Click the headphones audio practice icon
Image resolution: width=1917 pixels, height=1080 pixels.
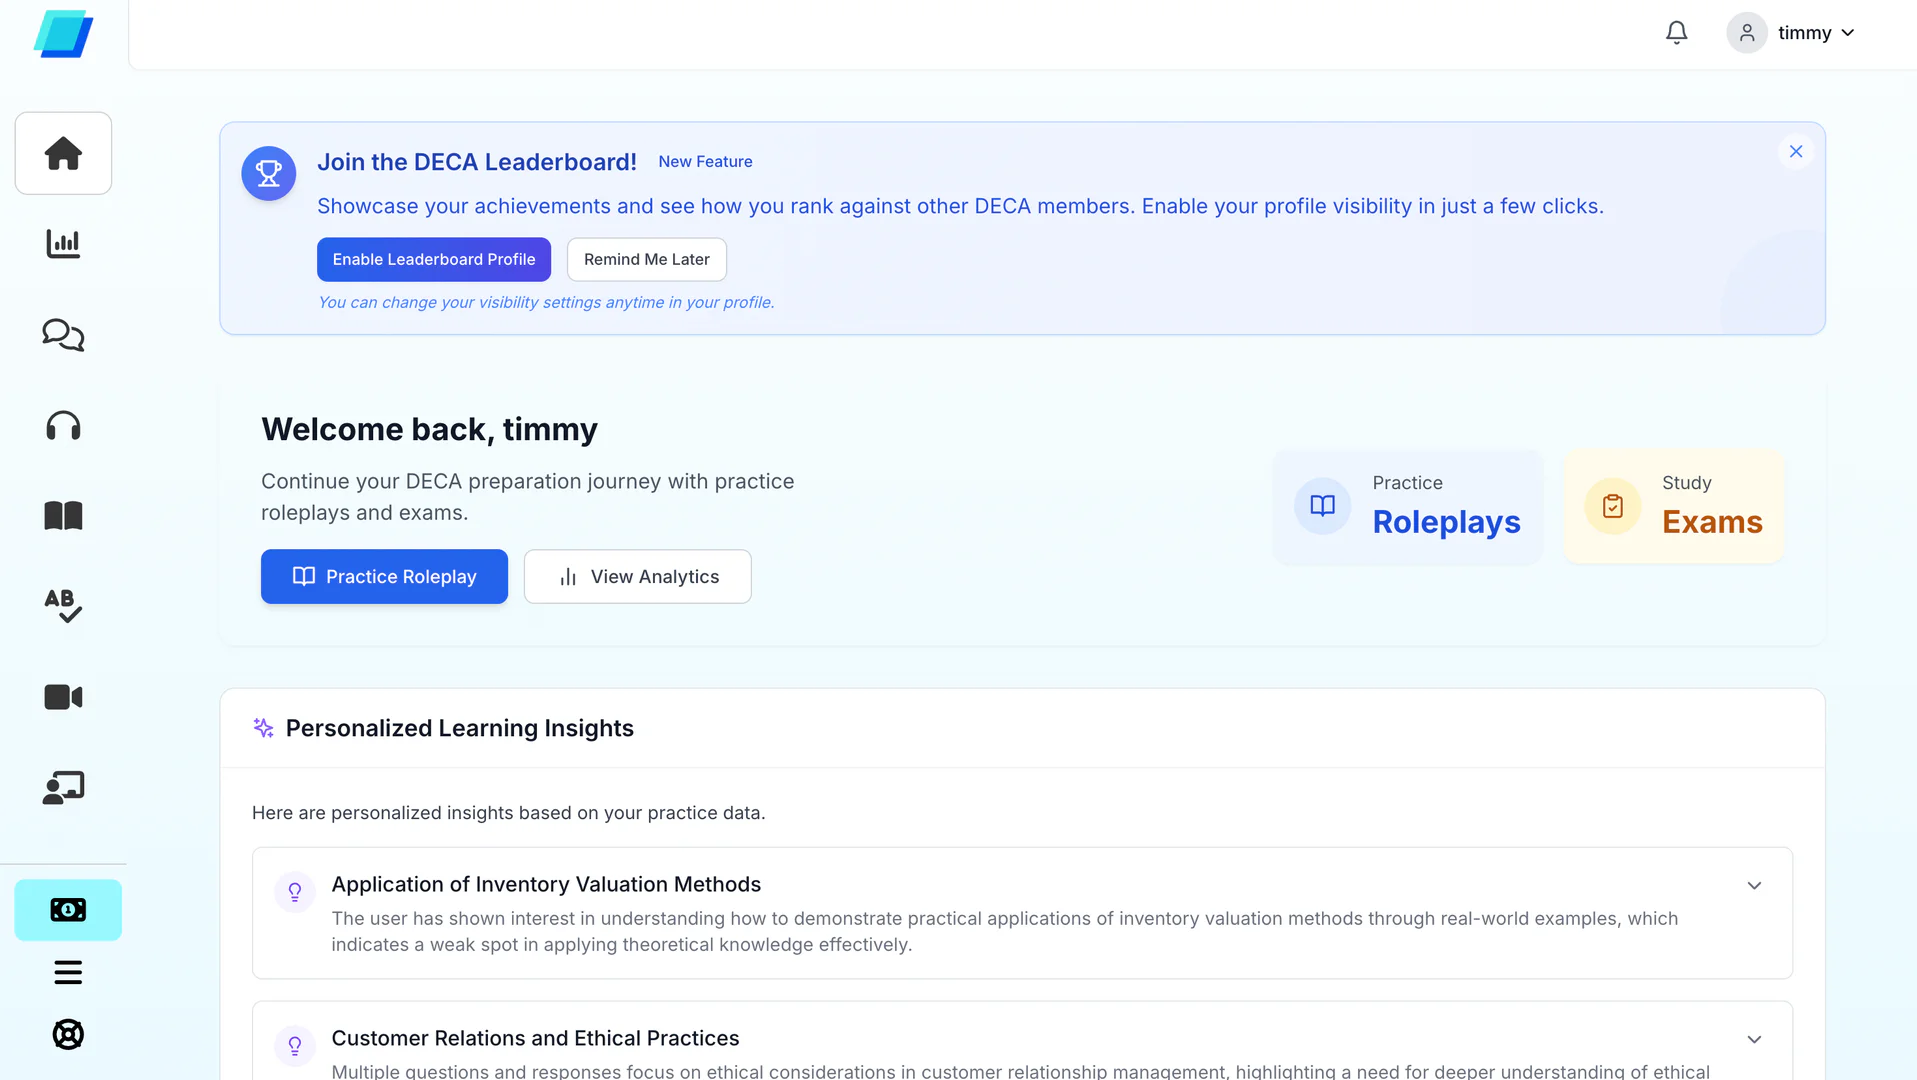tap(63, 425)
